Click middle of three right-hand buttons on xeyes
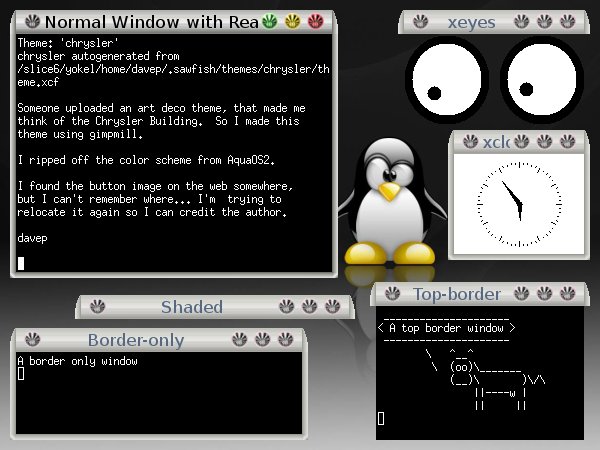Viewport: 600px width, 450px height. pyautogui.click(x=545, y=21)
